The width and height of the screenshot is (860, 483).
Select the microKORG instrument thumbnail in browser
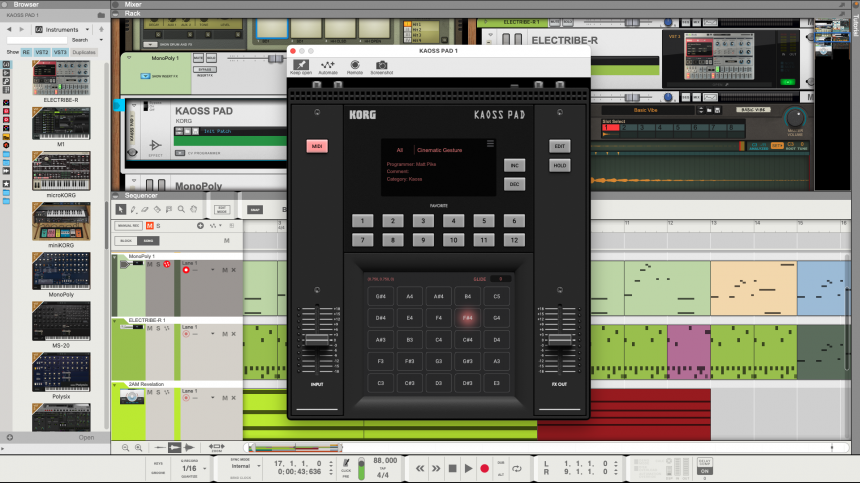tap(61, 171)
